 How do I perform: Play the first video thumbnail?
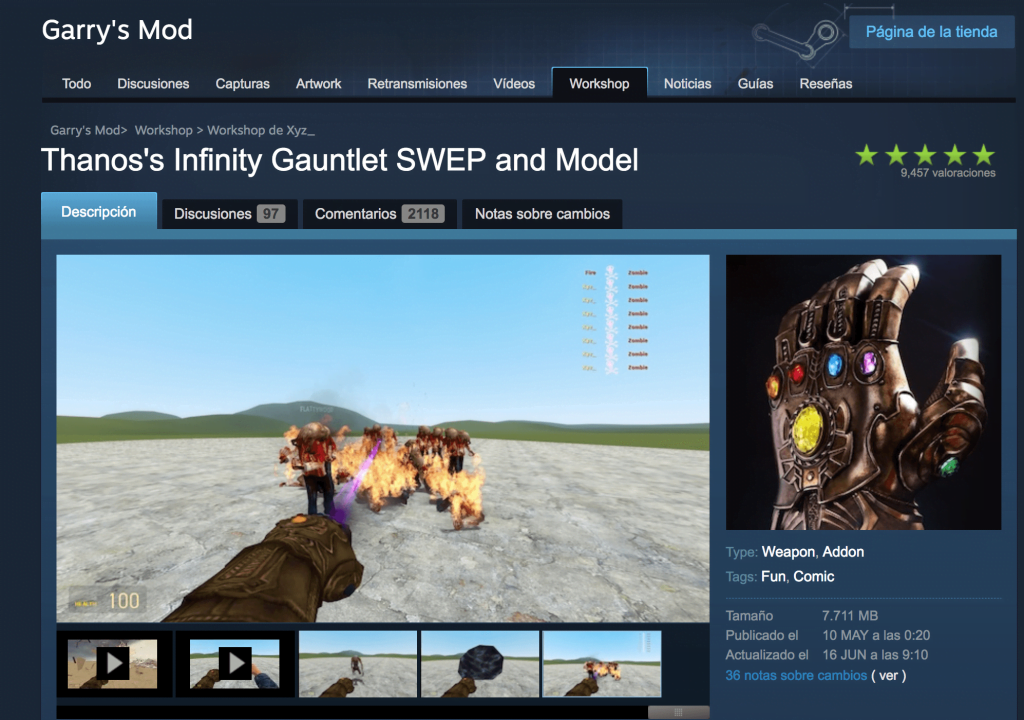coord(114,664)
